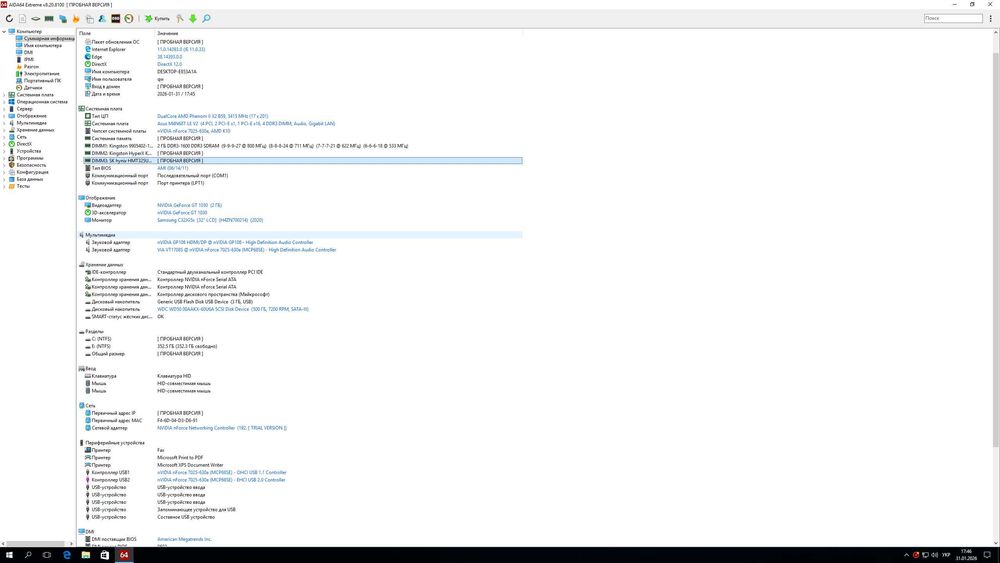1000x563 pixels.
Task: Open the Samsung C32G5x monitor link
Action: 210,220
